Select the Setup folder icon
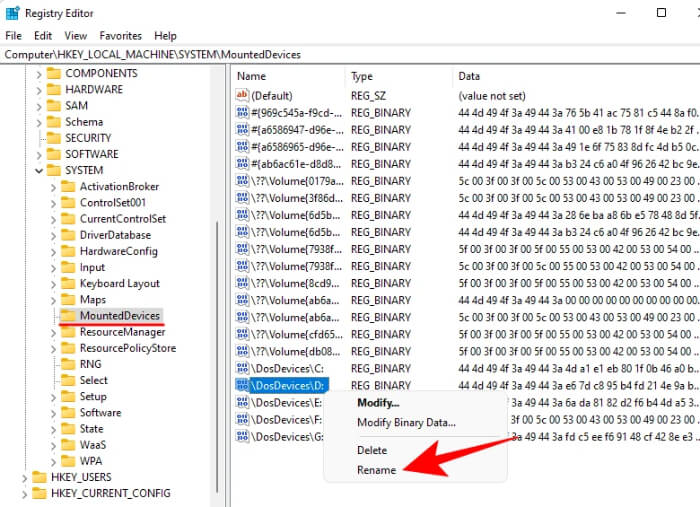The width and height of the screenshot is (700, 507). click(x=68, y=396)
